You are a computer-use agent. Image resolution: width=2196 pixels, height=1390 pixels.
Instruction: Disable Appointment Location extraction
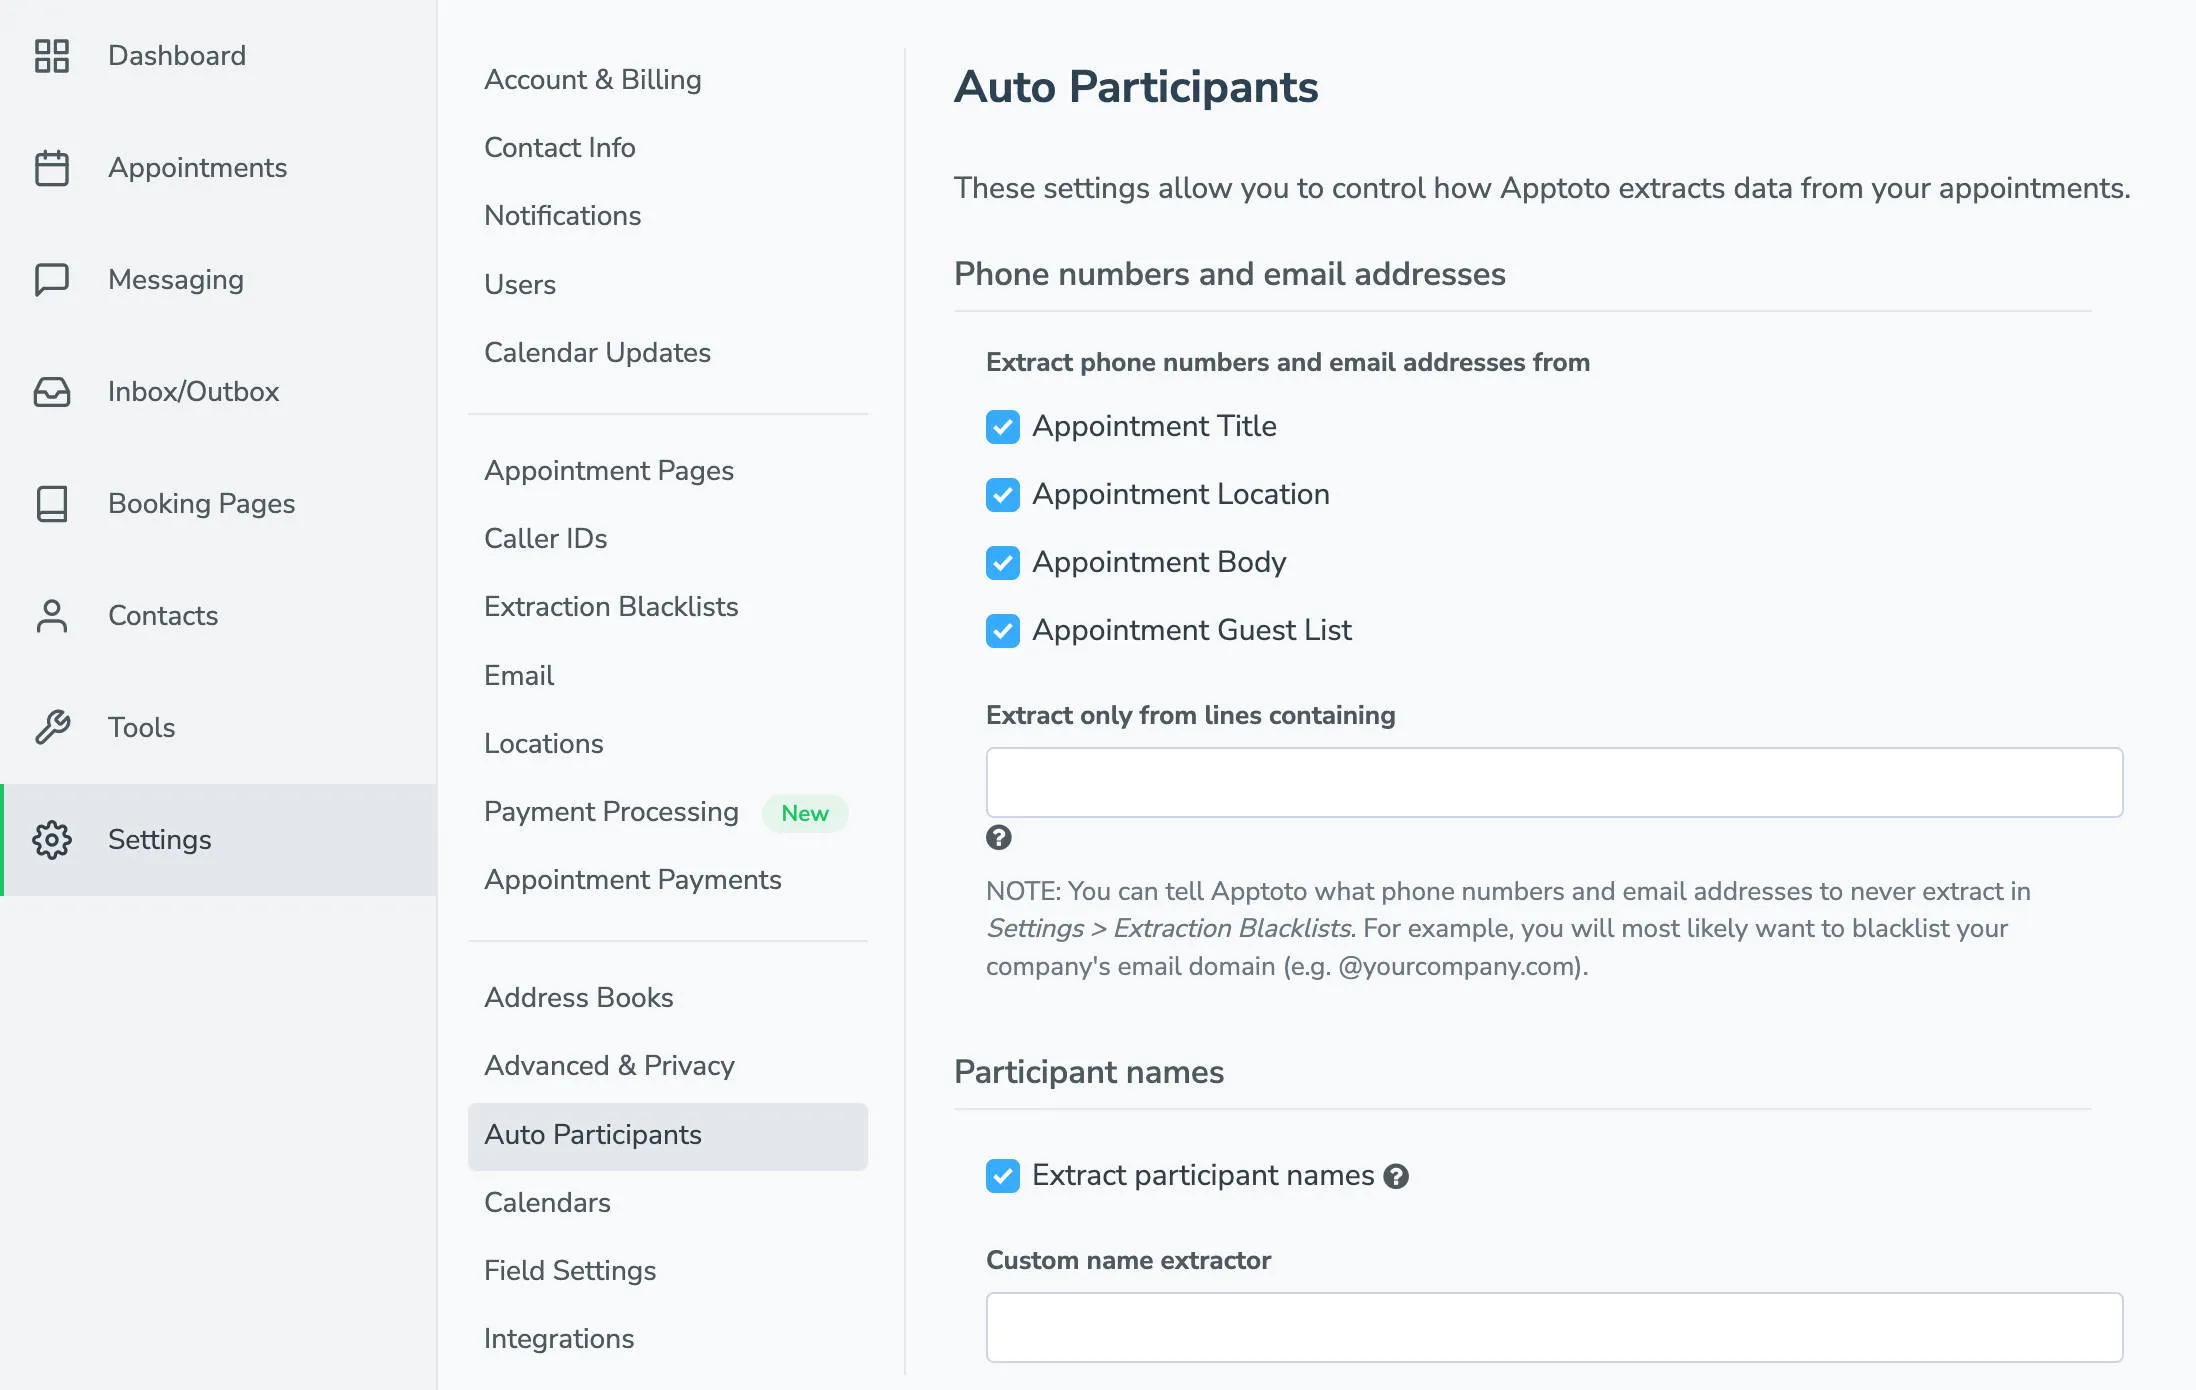pyautogui.click(x=1003, y=495)
